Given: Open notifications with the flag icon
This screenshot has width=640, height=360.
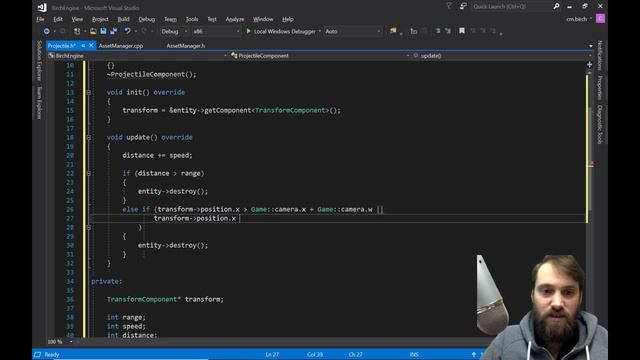Looking at the screenshot, I should coord(449,6).
